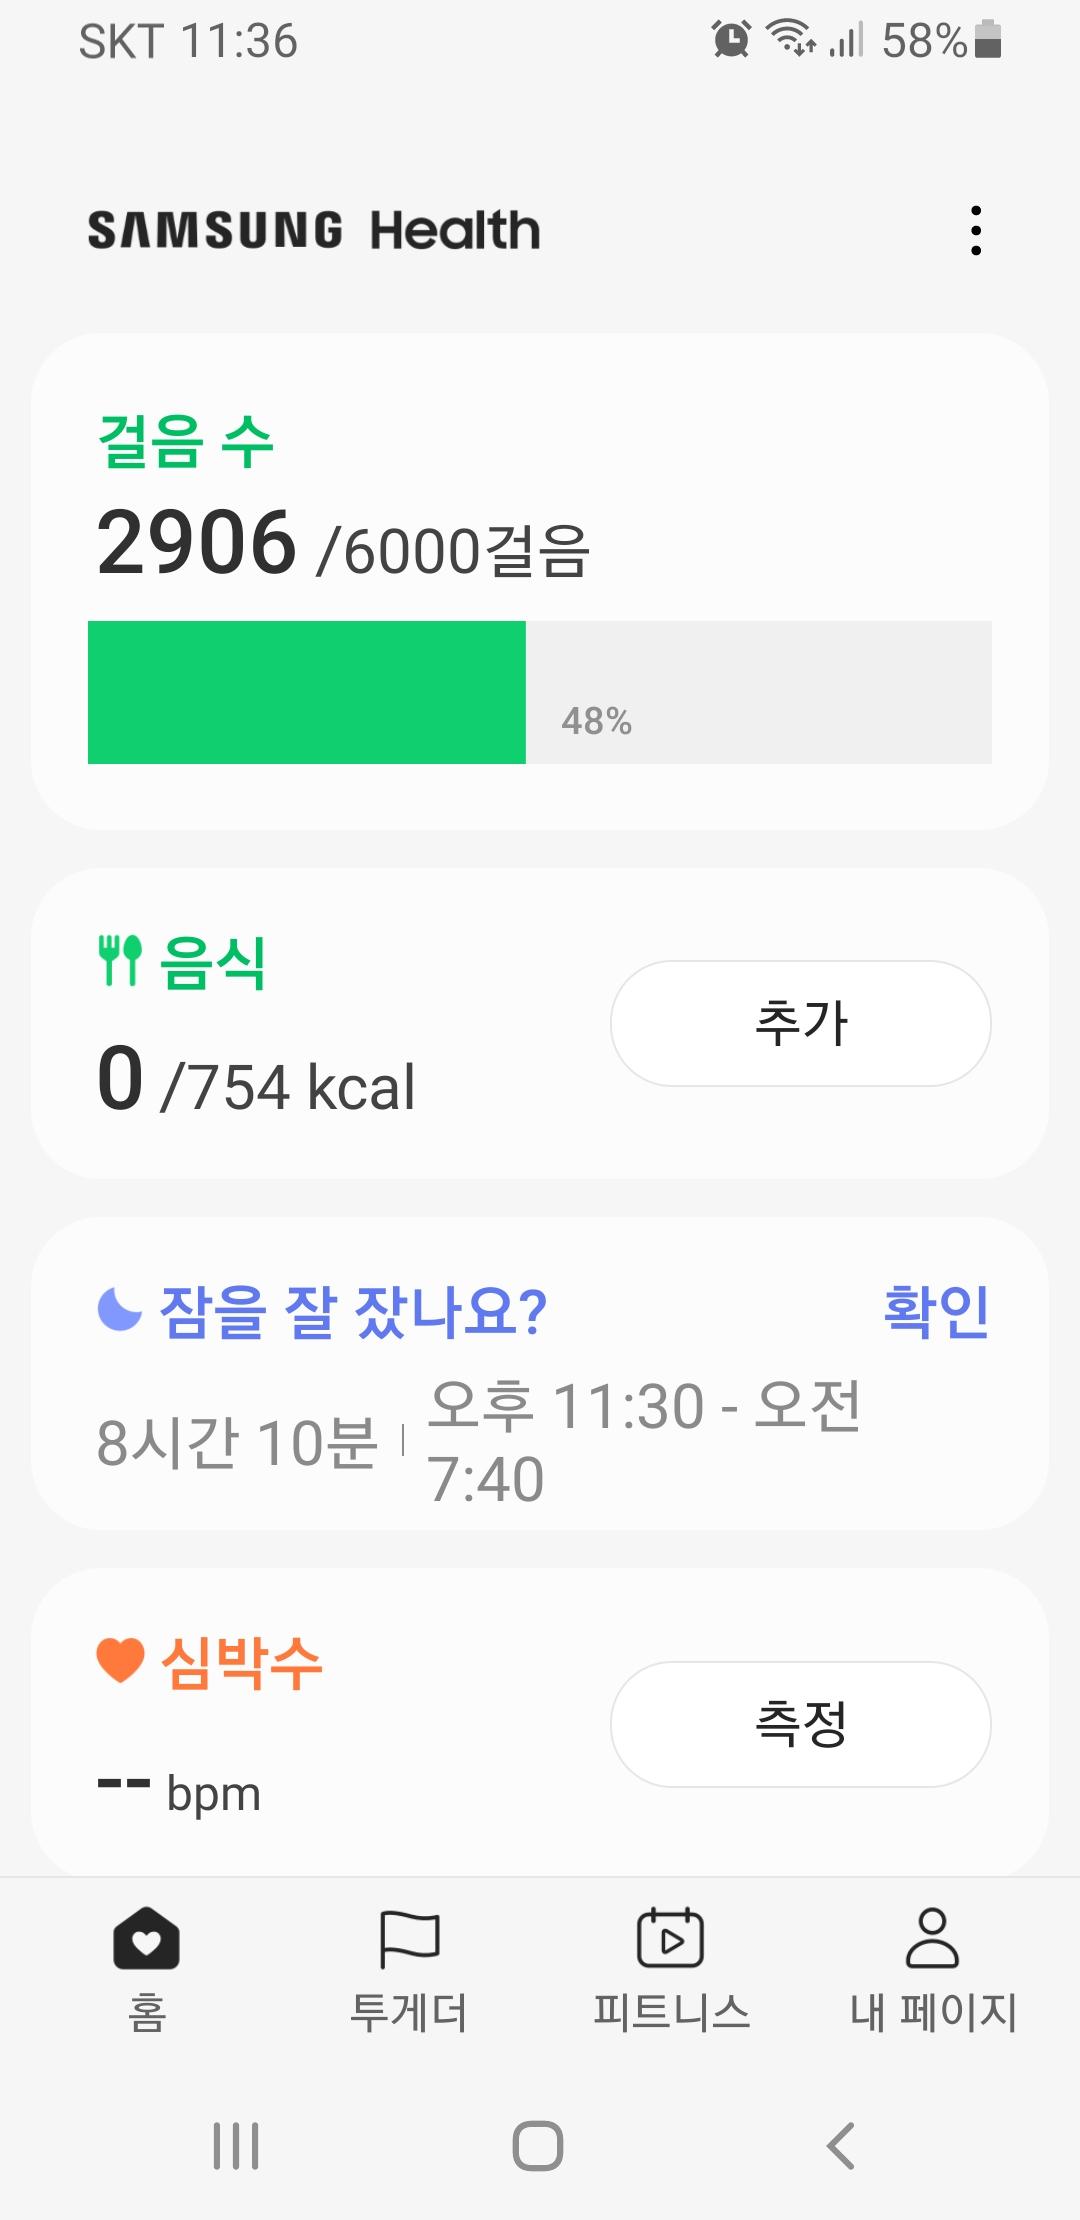The width and height of the screenshot is (1080, 2220).
Task: Open the 걸음 수 steps card title
Action: (186, 441)
